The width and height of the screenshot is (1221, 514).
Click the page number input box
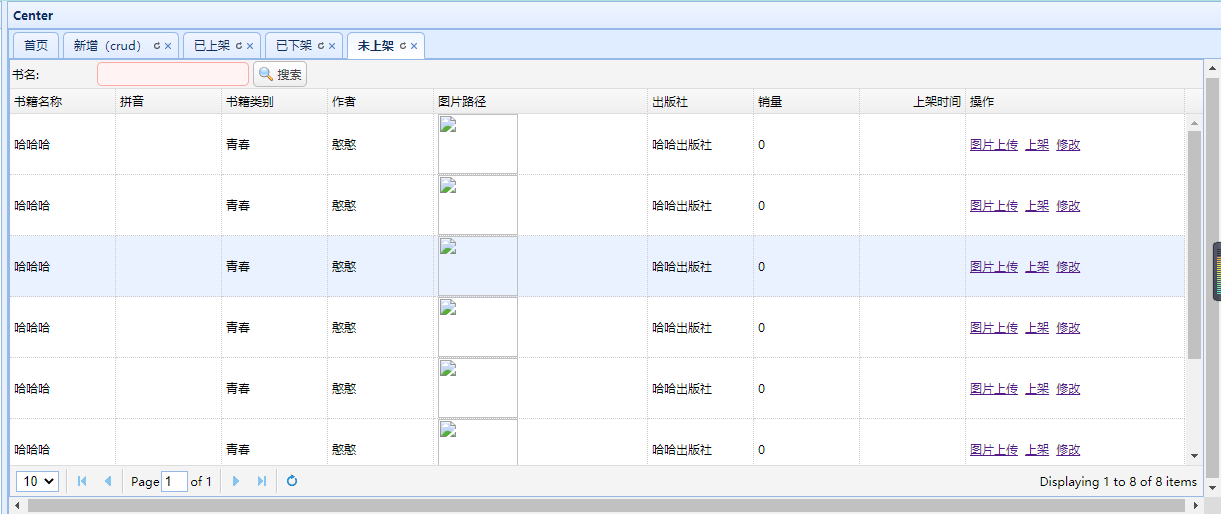point(175,481)
